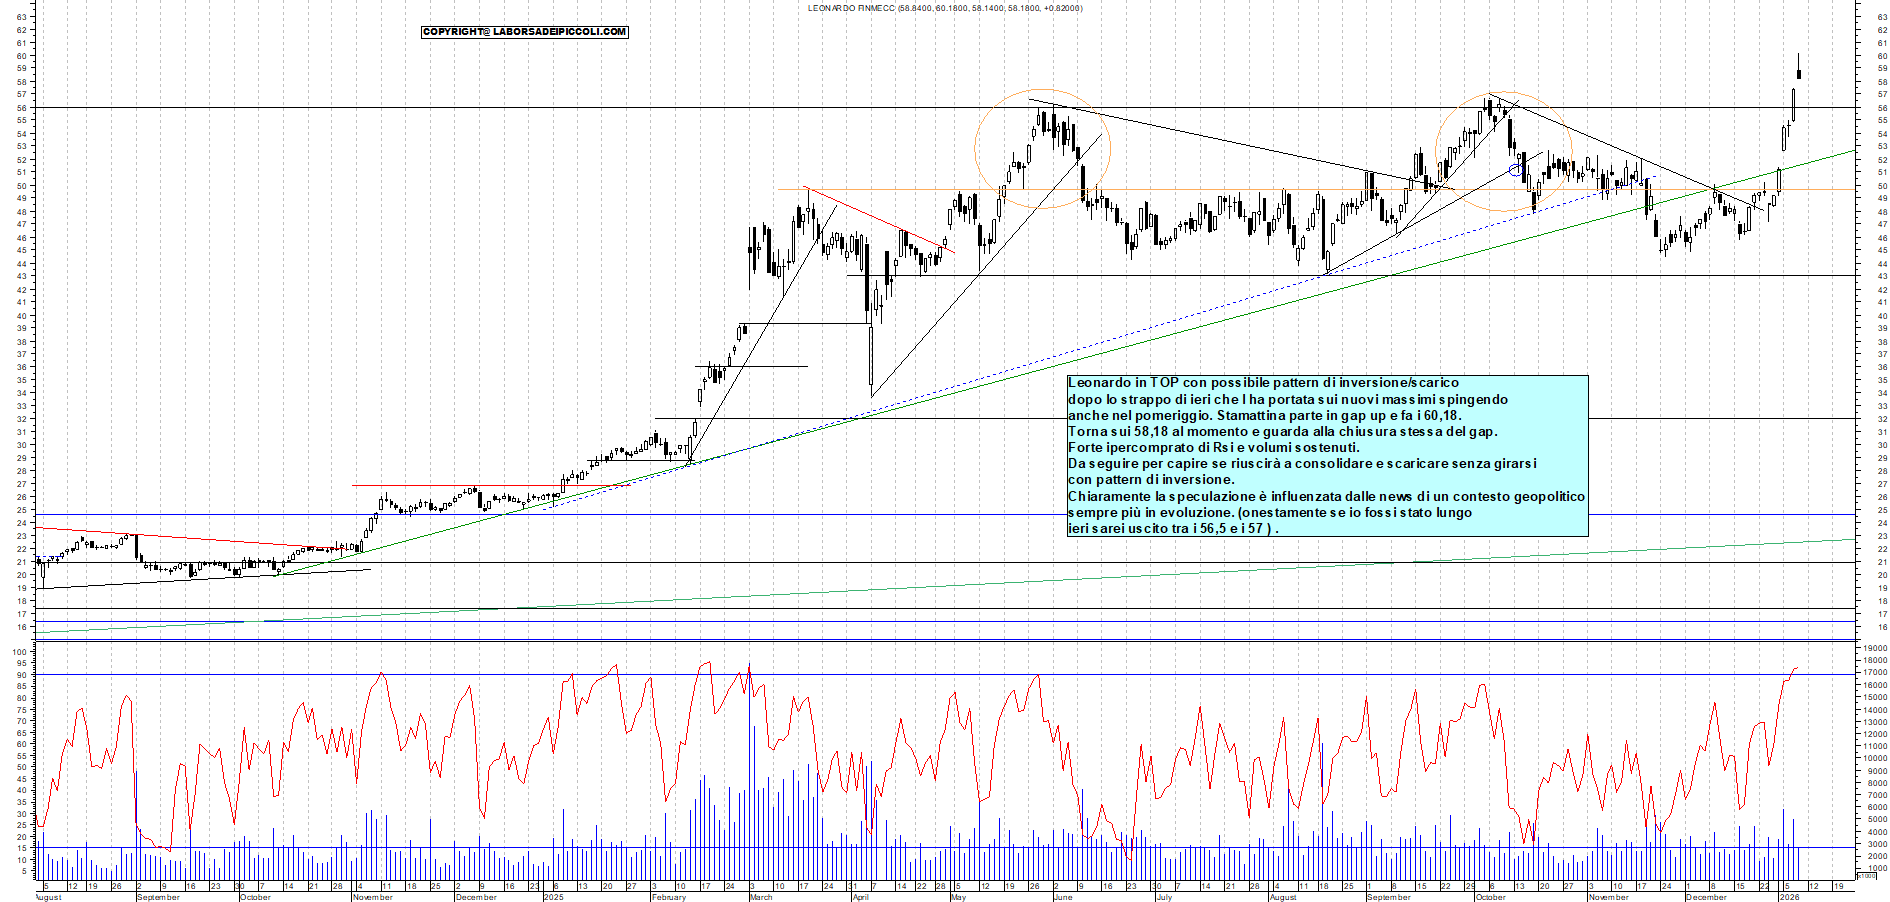Click the long April low candle
Image resolution: width=1890 pixels, height=902 pixels.
(x=871, y=358)
